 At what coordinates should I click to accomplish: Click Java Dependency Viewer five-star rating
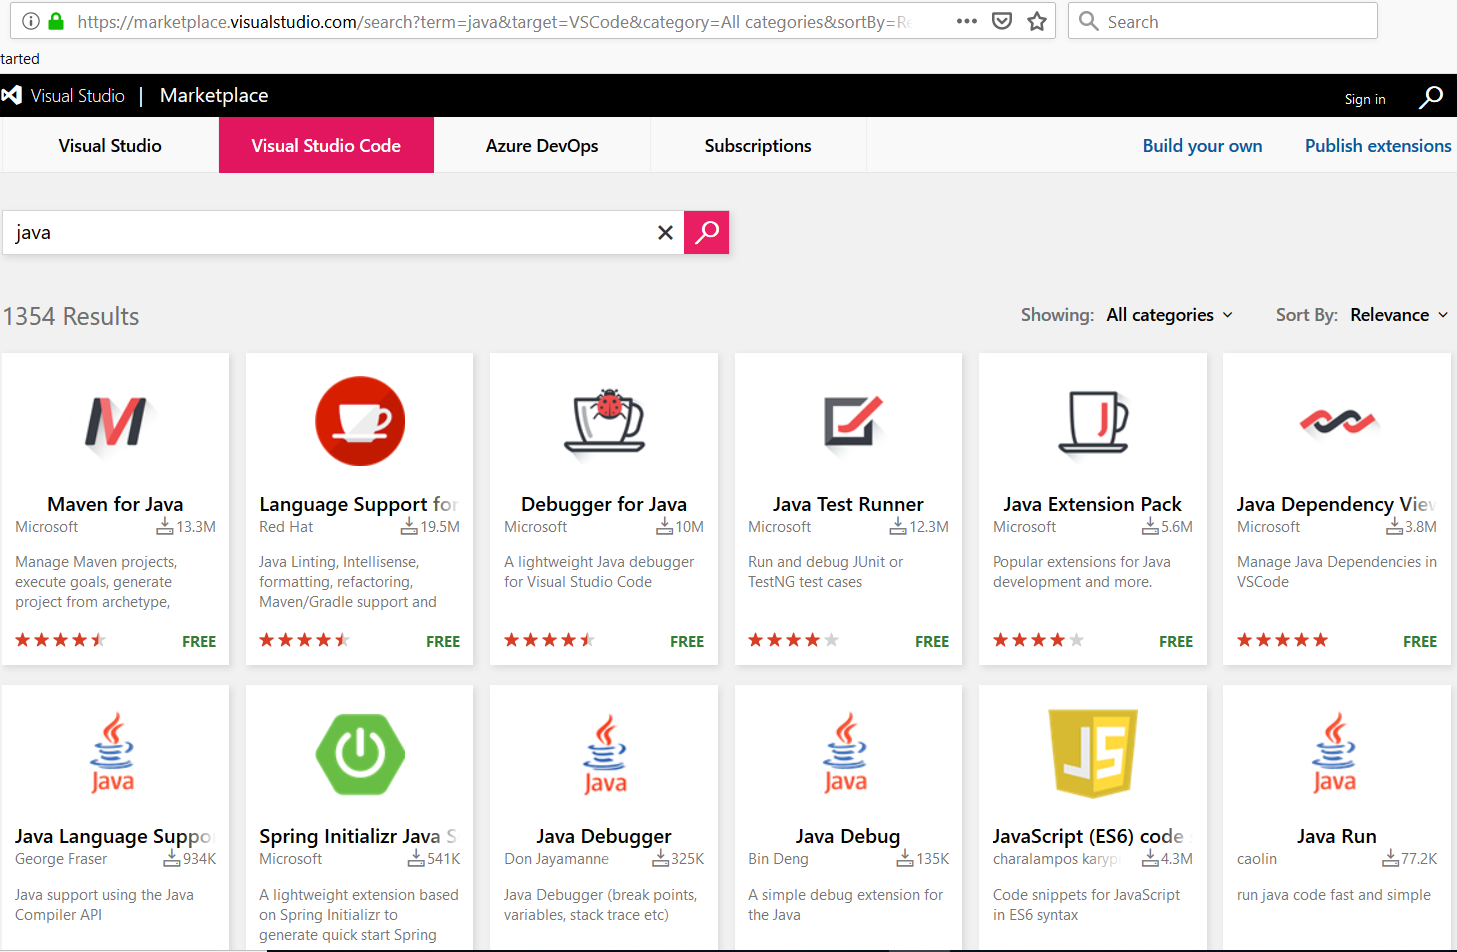[x=1283, y=640]
